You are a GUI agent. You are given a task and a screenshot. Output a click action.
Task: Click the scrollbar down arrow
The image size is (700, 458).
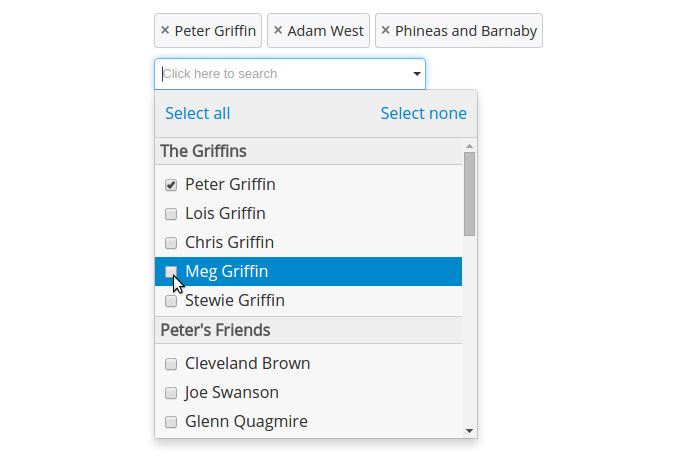[x=469, y=431]
